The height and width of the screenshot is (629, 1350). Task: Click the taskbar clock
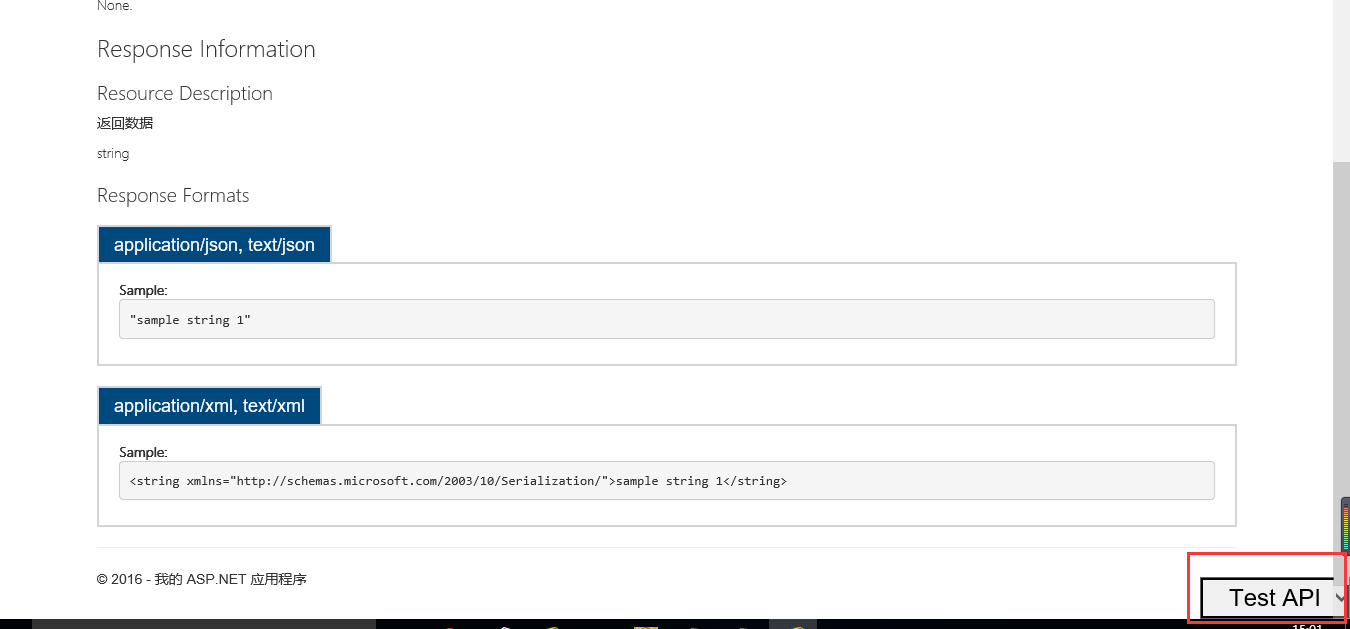point(1307,626)
